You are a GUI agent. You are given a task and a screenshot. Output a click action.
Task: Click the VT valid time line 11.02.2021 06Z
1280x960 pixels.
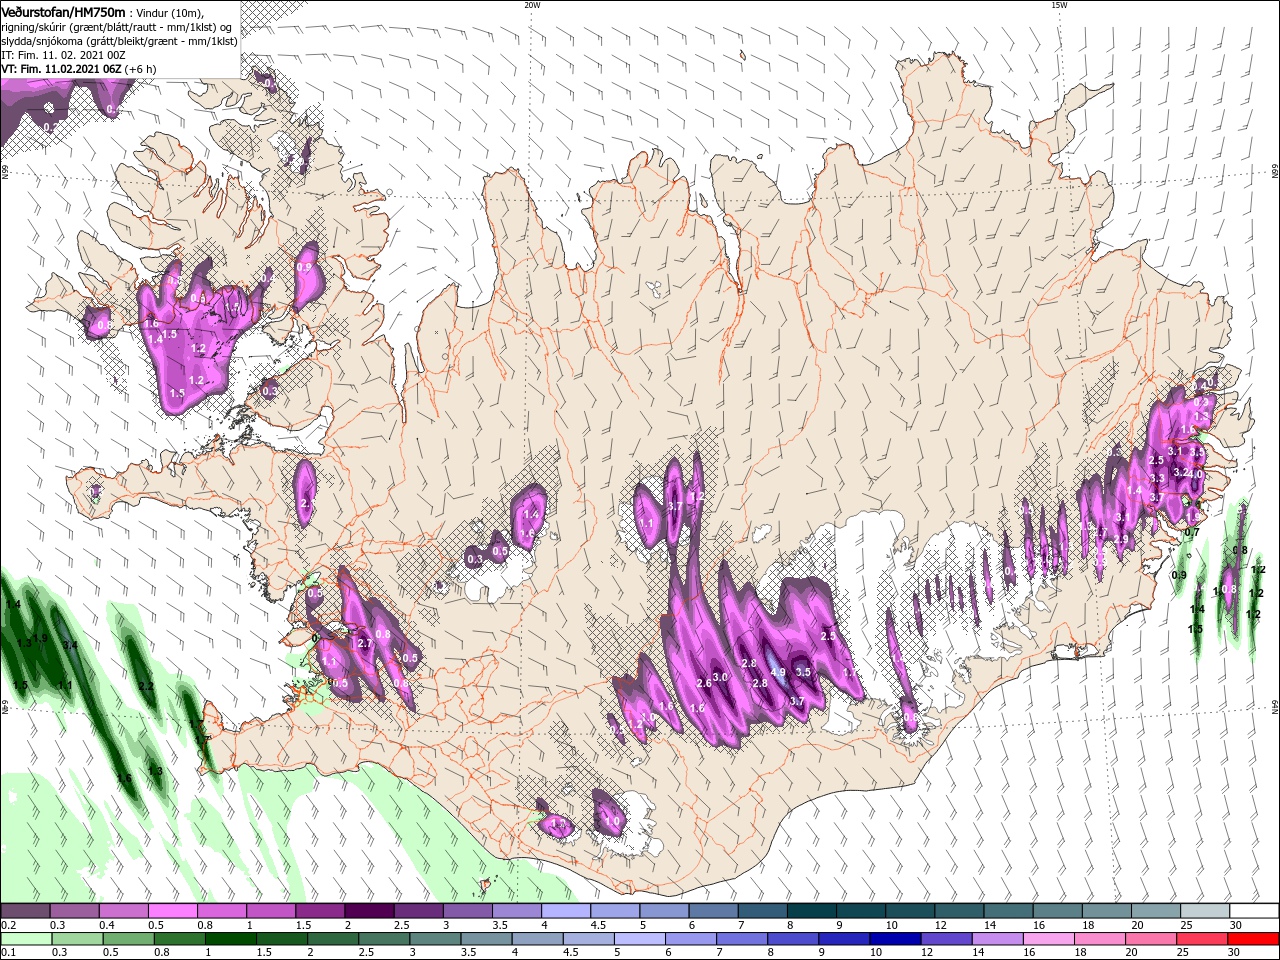click(78, 69)
